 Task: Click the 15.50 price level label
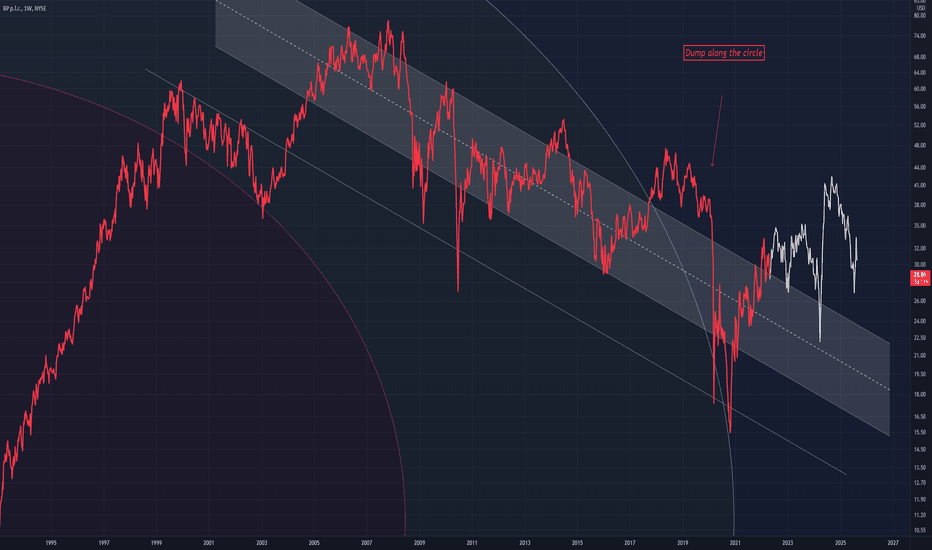tap(920, 433)
